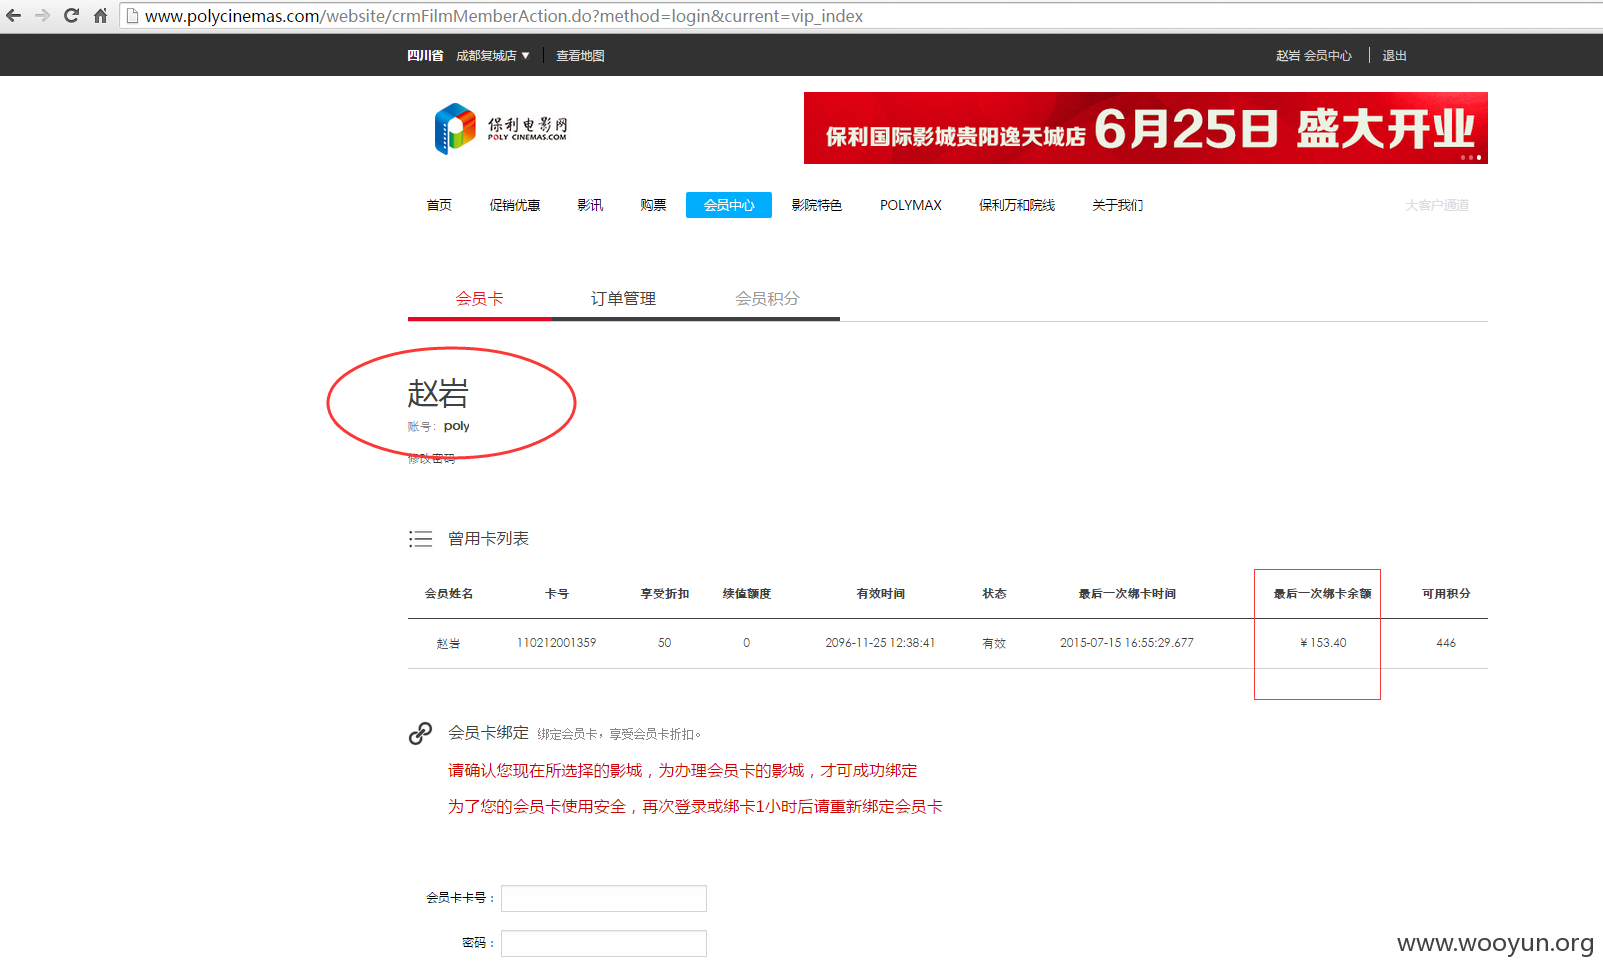This screenshot has height=972, width=1603.
Task: Click the Poly Cinemas logo
Action: (501, 128)
